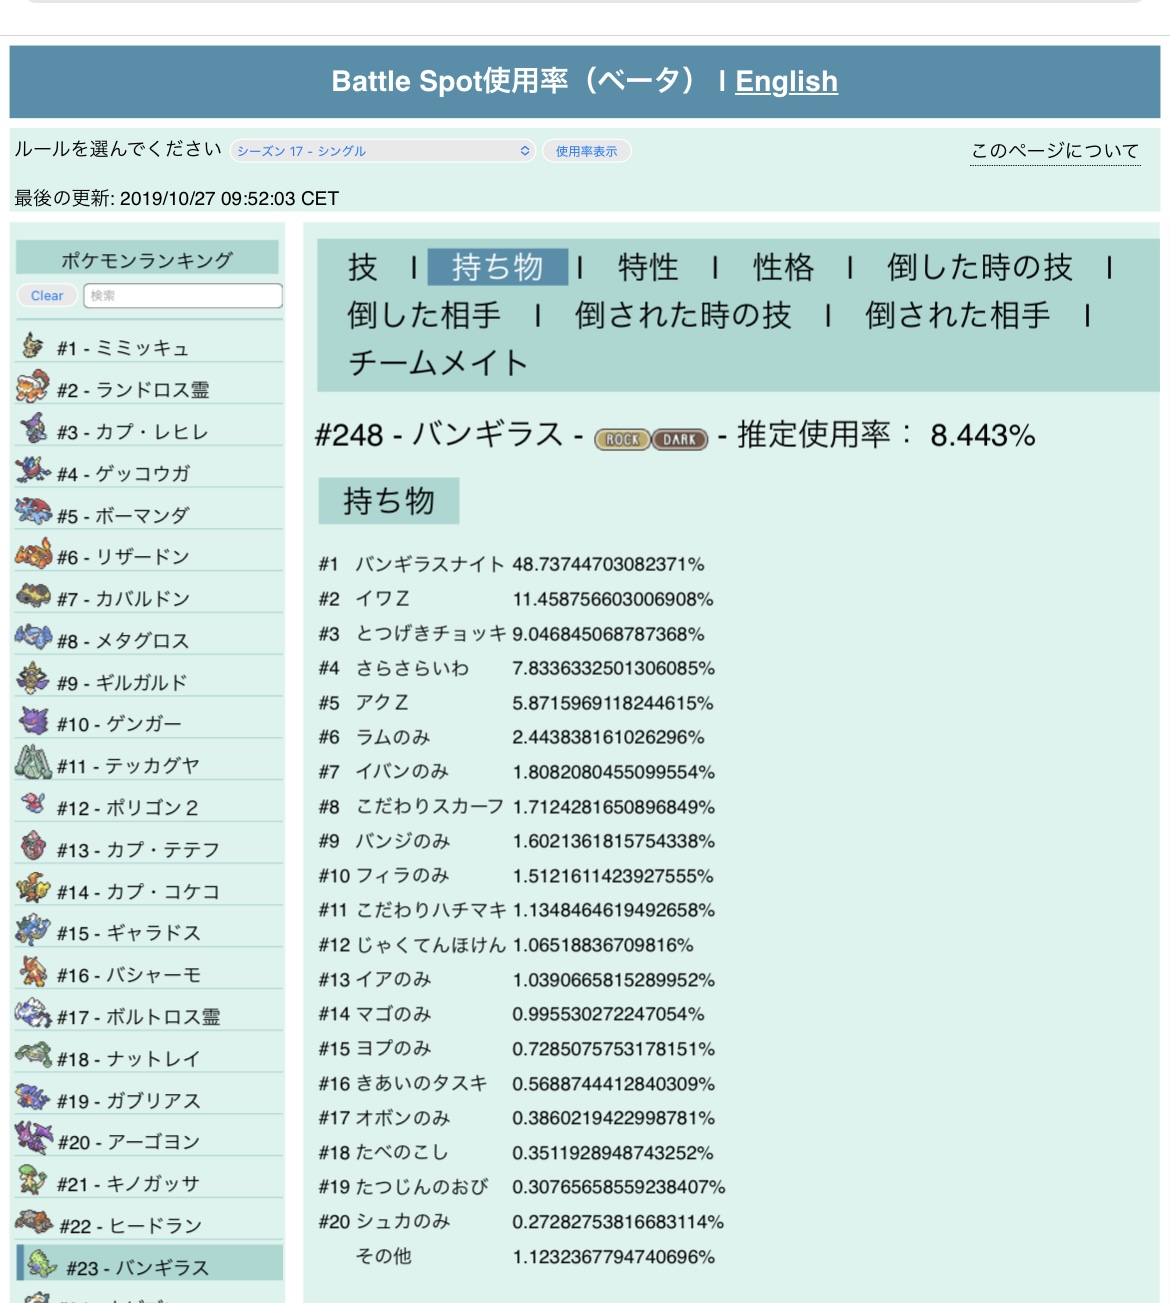Click the ゲッコウガ sprite icon

click(x=33, y=470)
